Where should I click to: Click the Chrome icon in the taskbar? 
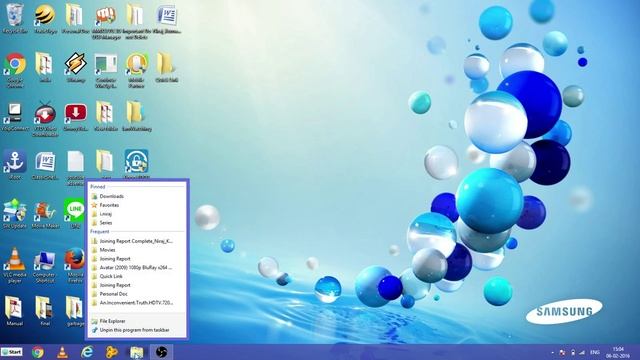coord(38,352)
